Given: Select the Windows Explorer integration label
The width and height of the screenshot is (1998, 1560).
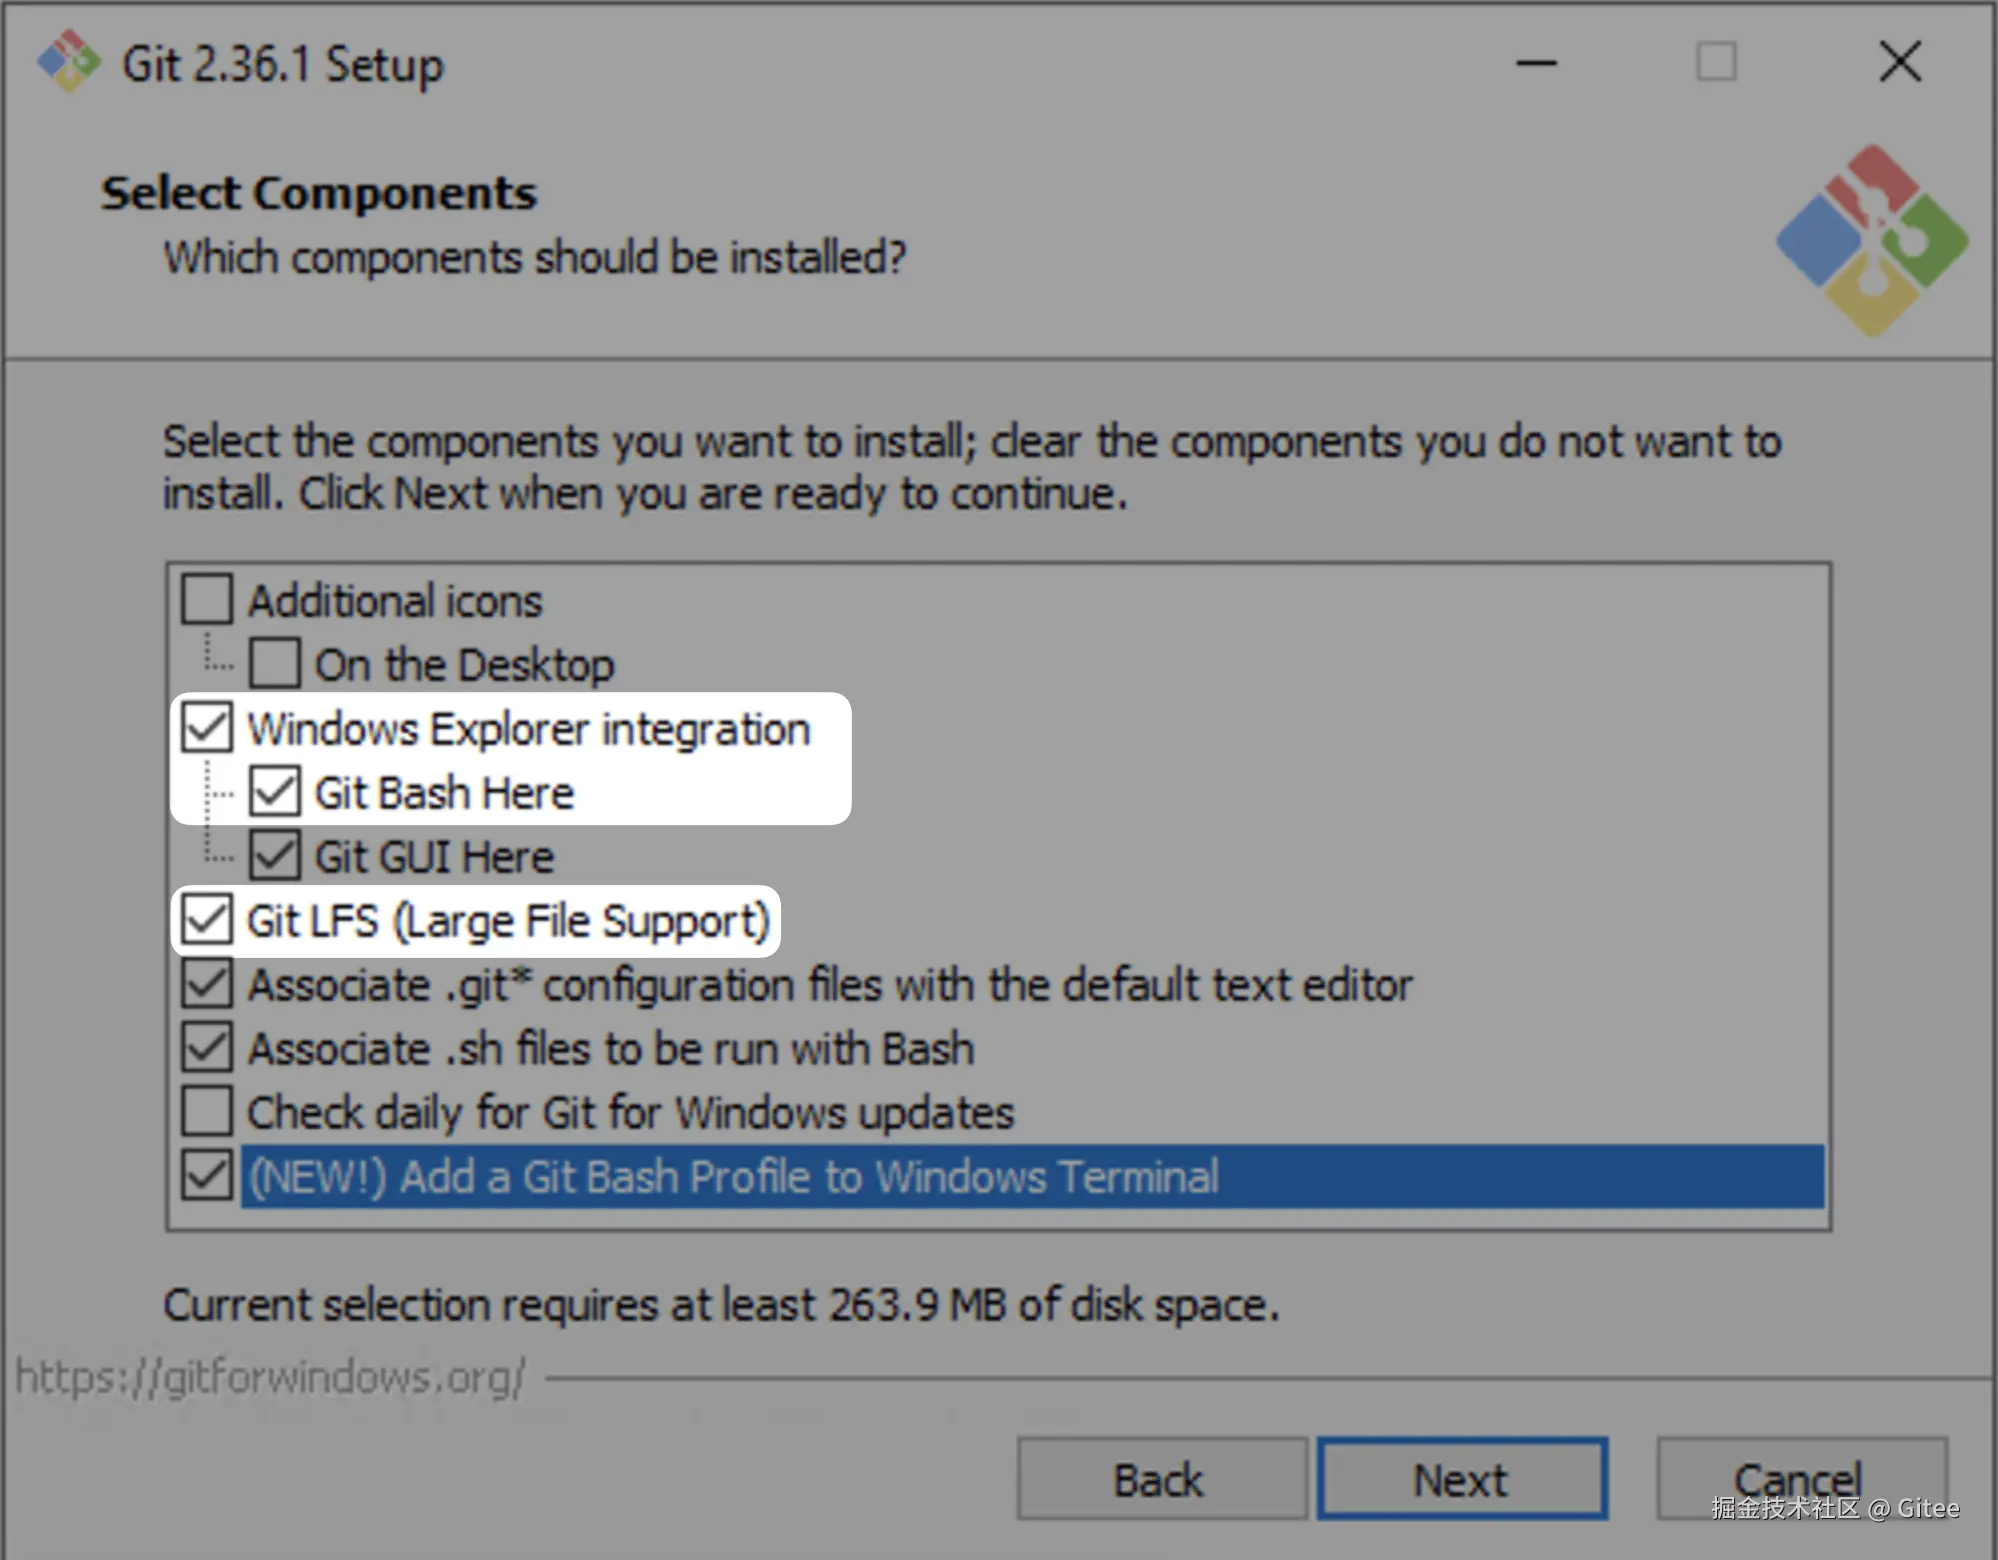Looking at the screenshot, I should (528, 729).
